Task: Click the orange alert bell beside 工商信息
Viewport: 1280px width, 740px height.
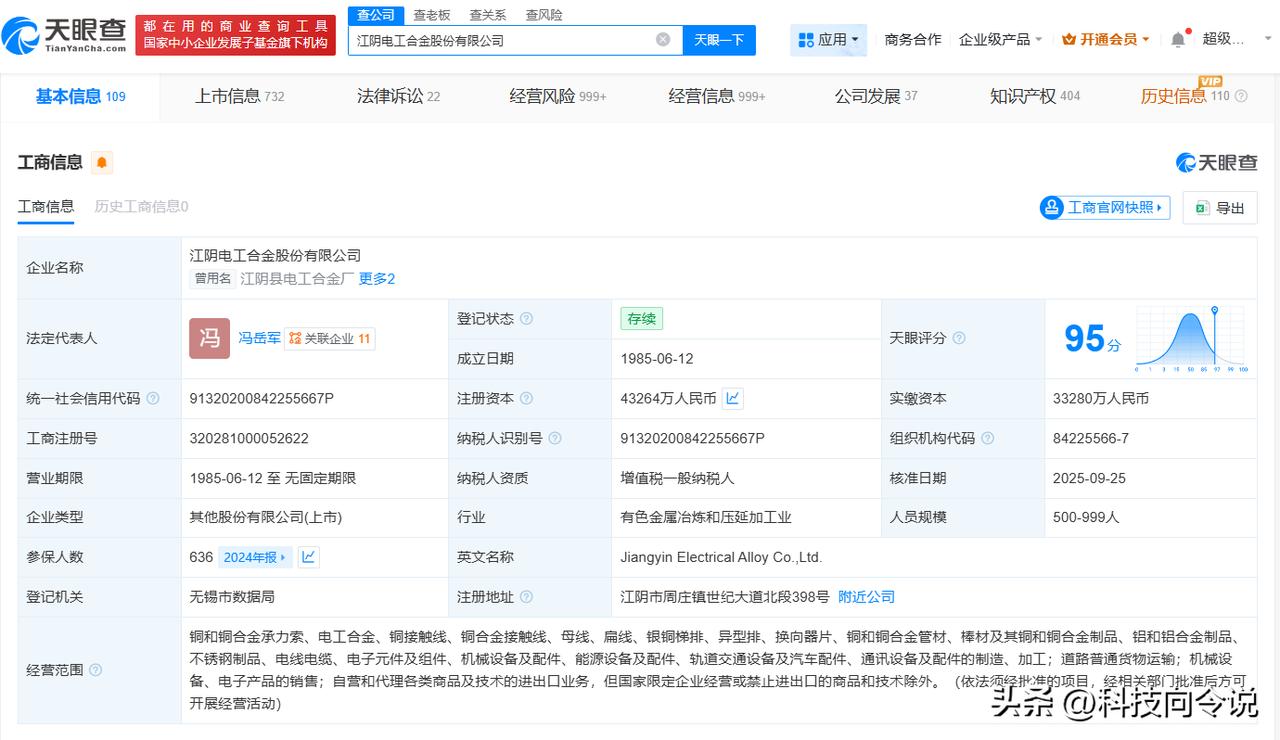Action: pyautogui.click(x=102, y=163)
